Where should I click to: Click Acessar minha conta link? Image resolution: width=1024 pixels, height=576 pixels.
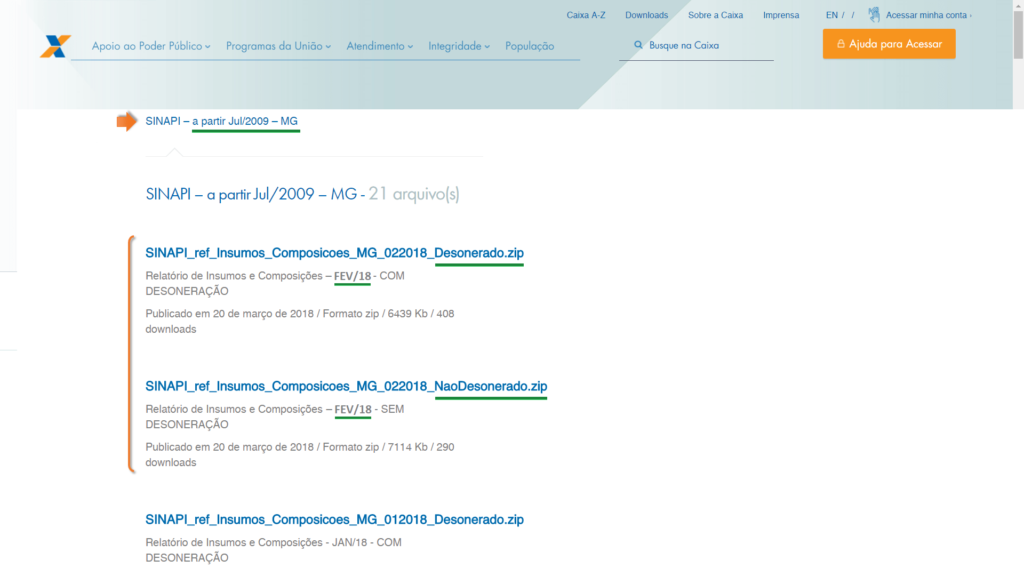[927, 15]
